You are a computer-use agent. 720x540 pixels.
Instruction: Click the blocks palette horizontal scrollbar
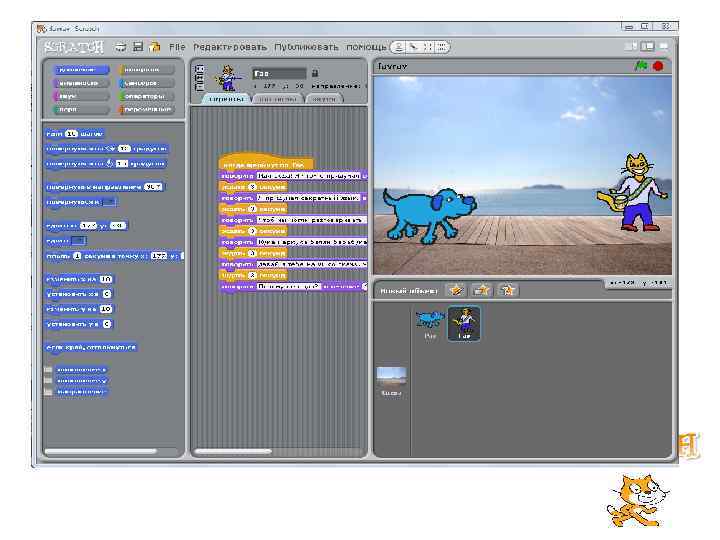click(x=101, y=451)
